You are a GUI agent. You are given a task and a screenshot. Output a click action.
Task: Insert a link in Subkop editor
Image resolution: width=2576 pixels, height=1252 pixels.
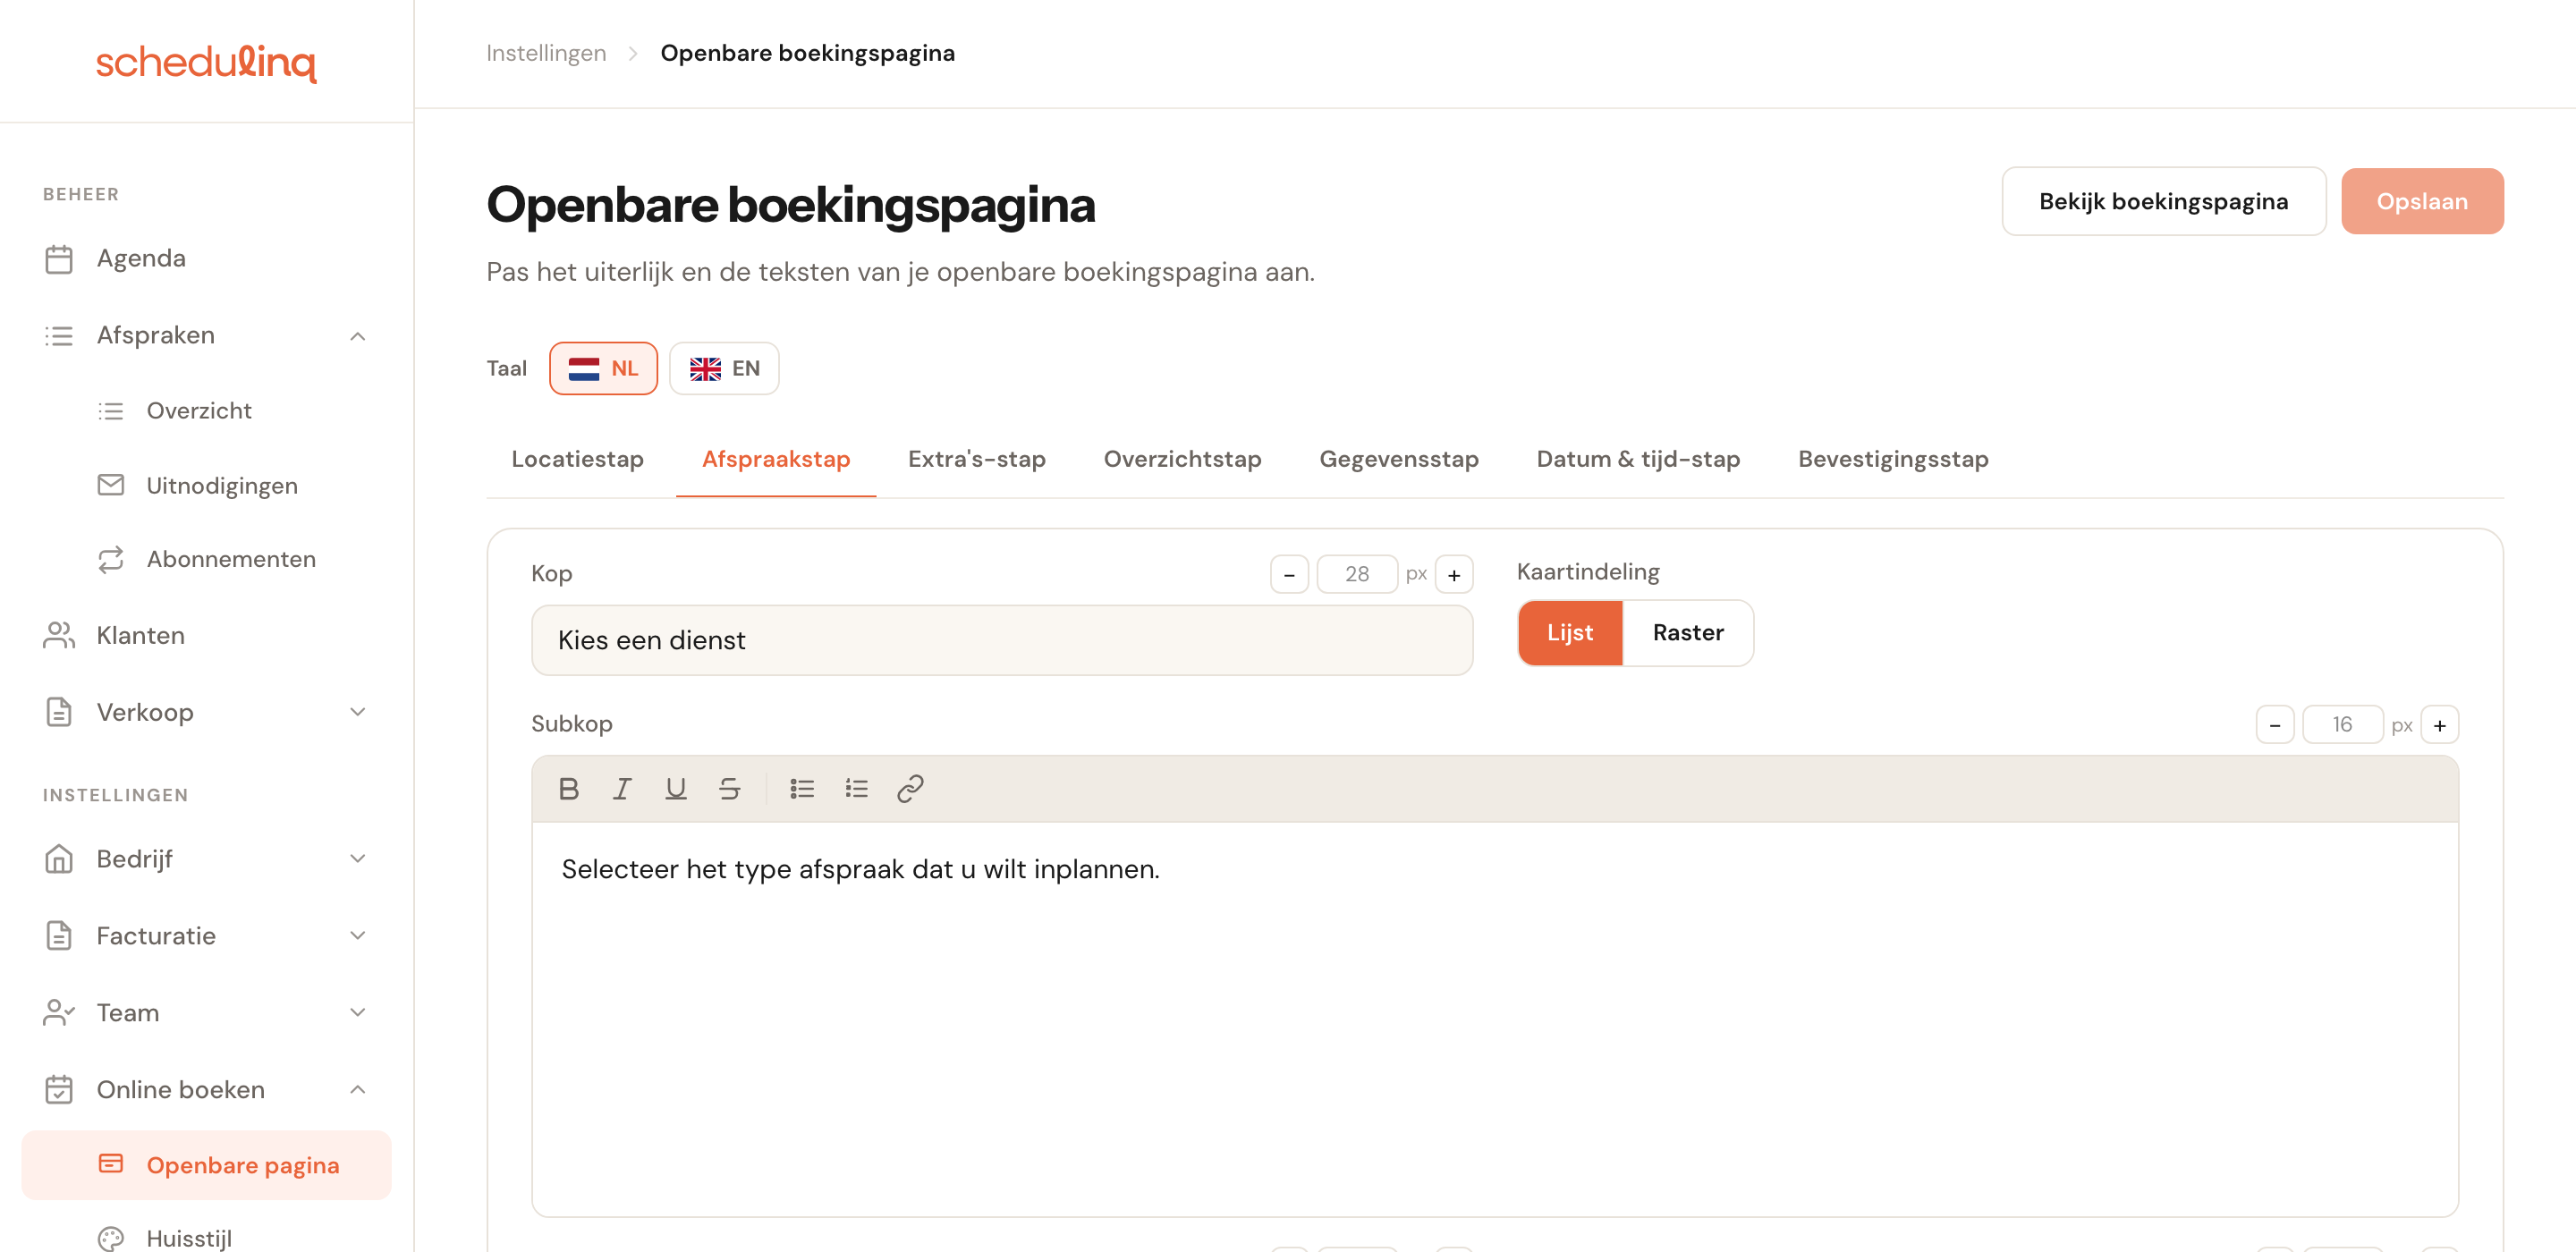[910, 789]
